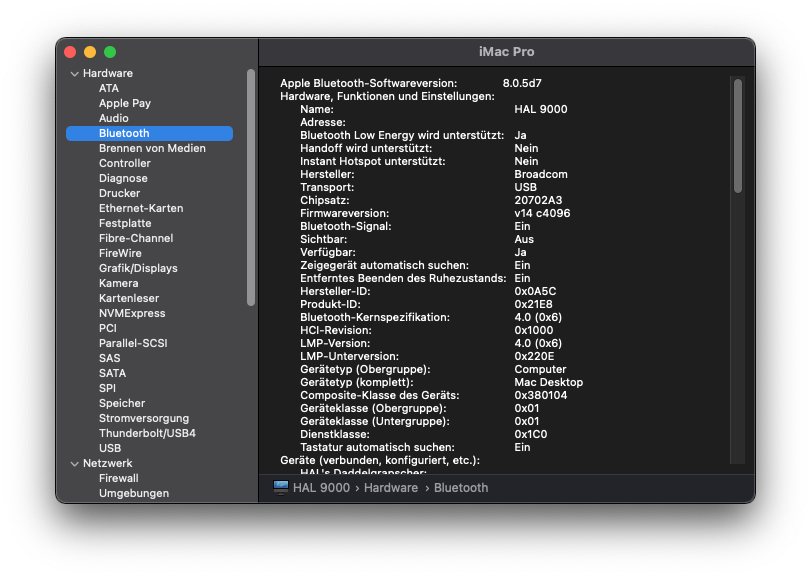This screenshot has width=811, height=577.
Task: Select Grafik/Displays in the sidebar
Action: (x=138, y=268)
